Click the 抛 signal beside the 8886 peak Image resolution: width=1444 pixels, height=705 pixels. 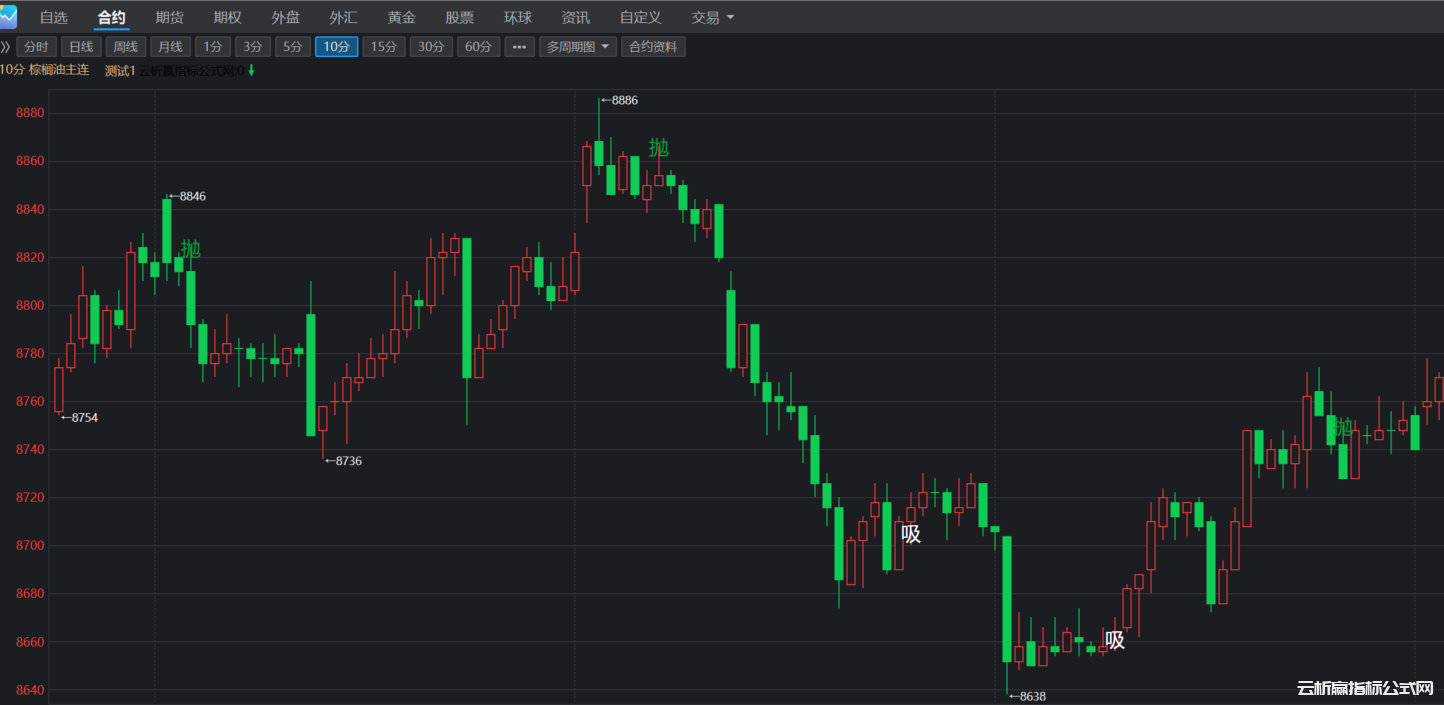(x=659, y=148)
